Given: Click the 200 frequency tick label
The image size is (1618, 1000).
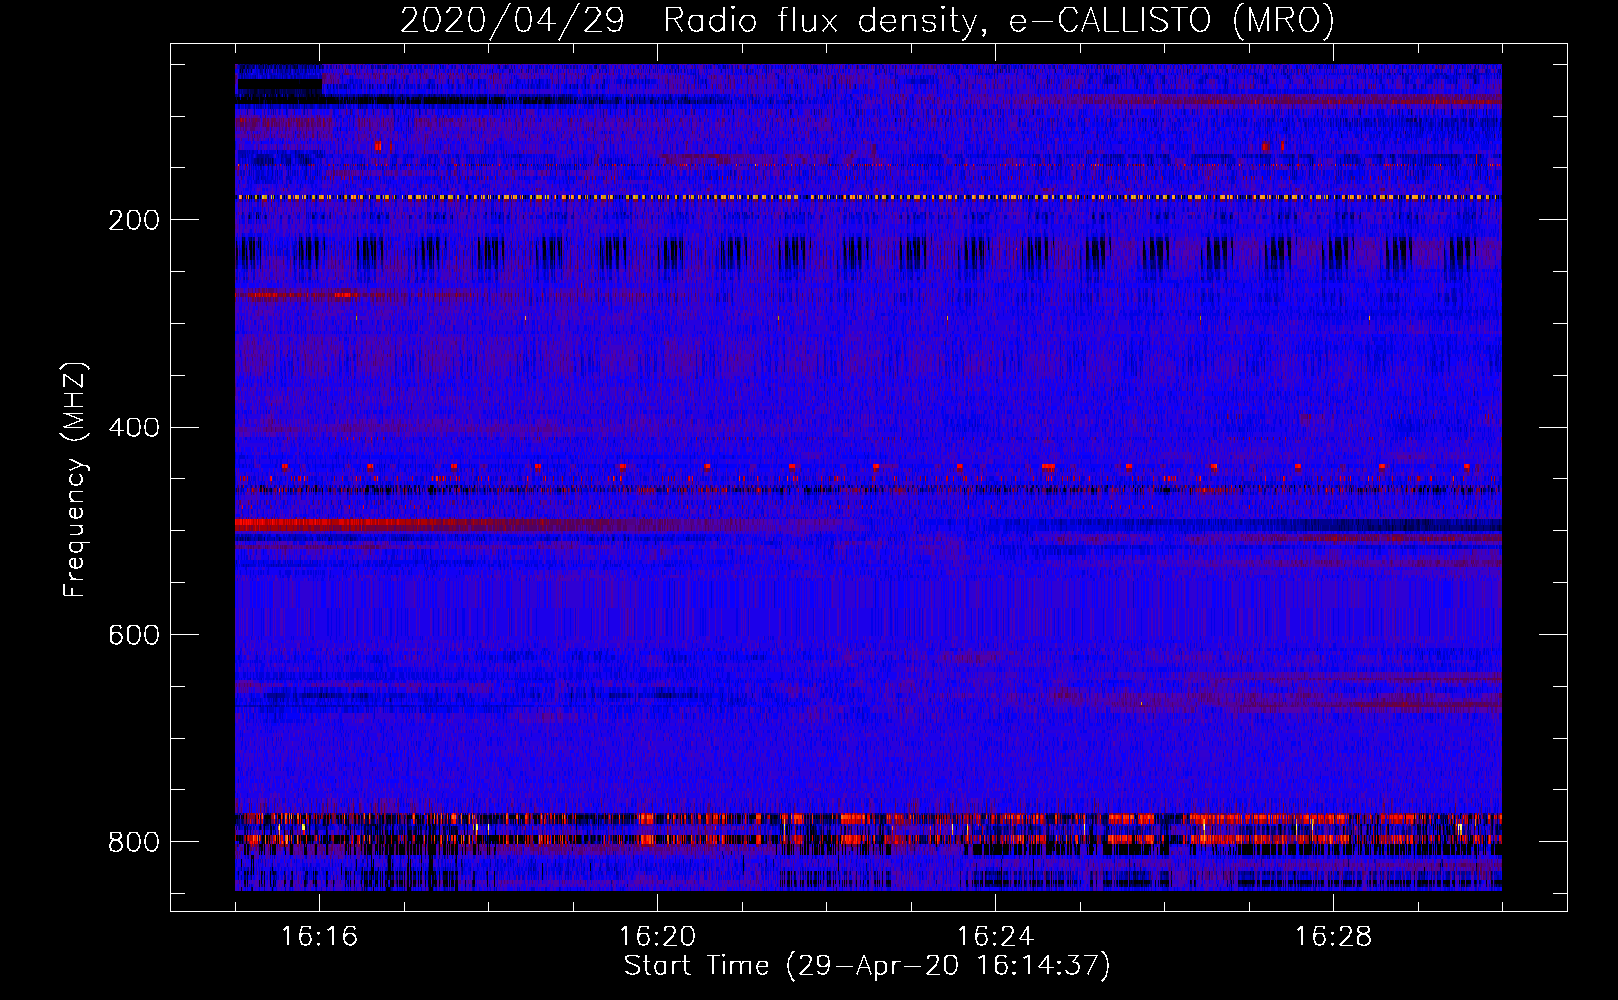Looking at the screenshot, I should coord(134,220).
